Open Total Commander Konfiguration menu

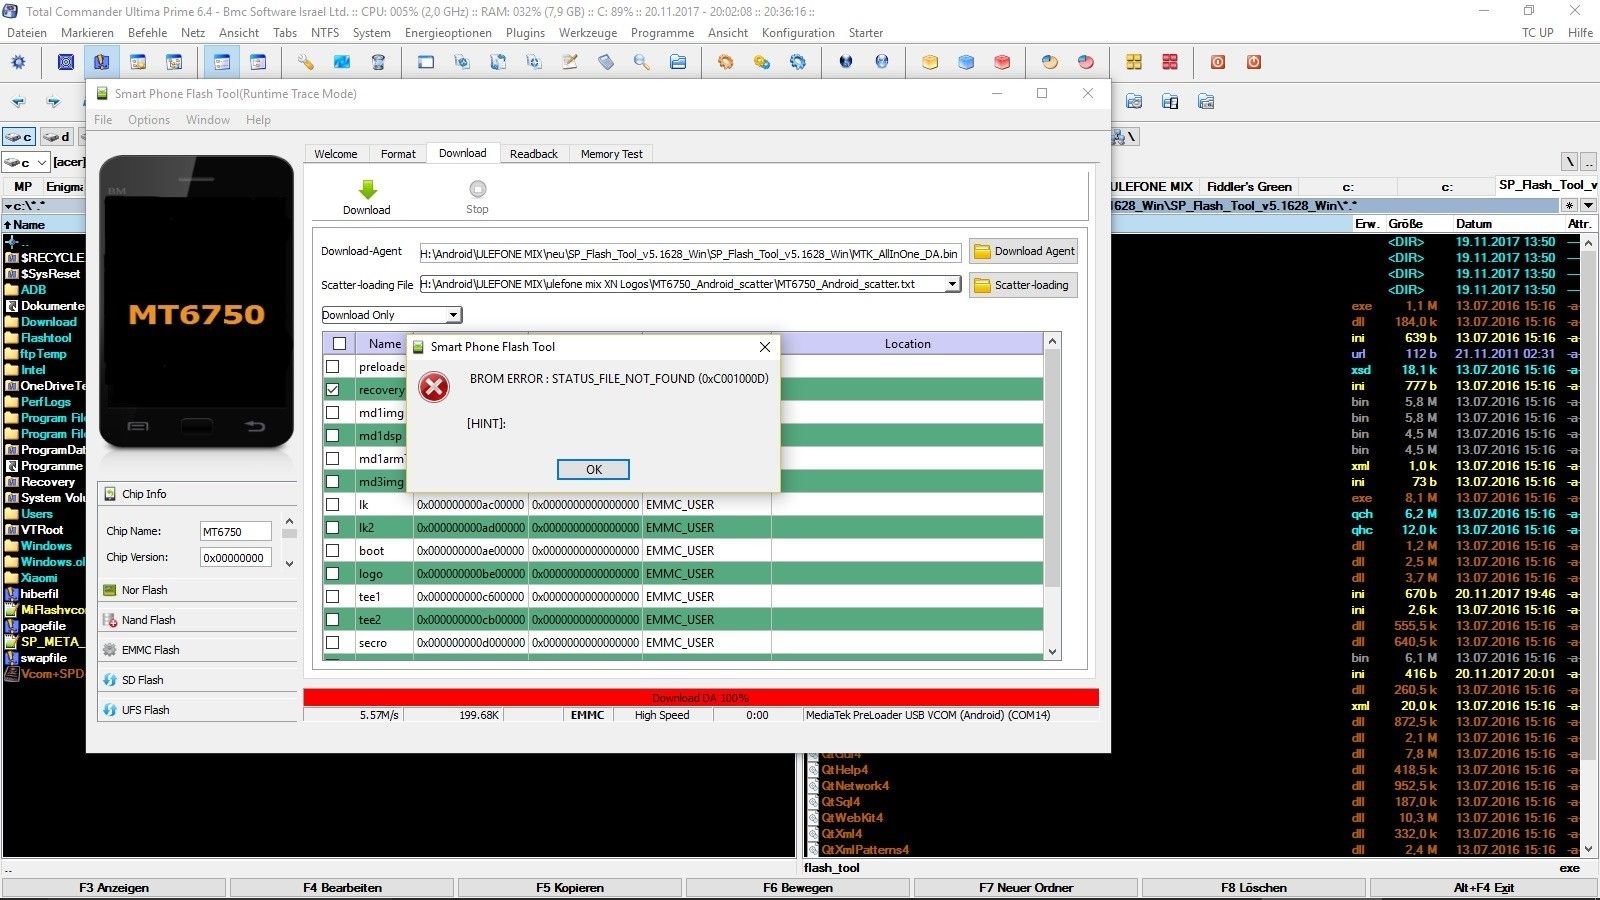[x=798, y=33]
